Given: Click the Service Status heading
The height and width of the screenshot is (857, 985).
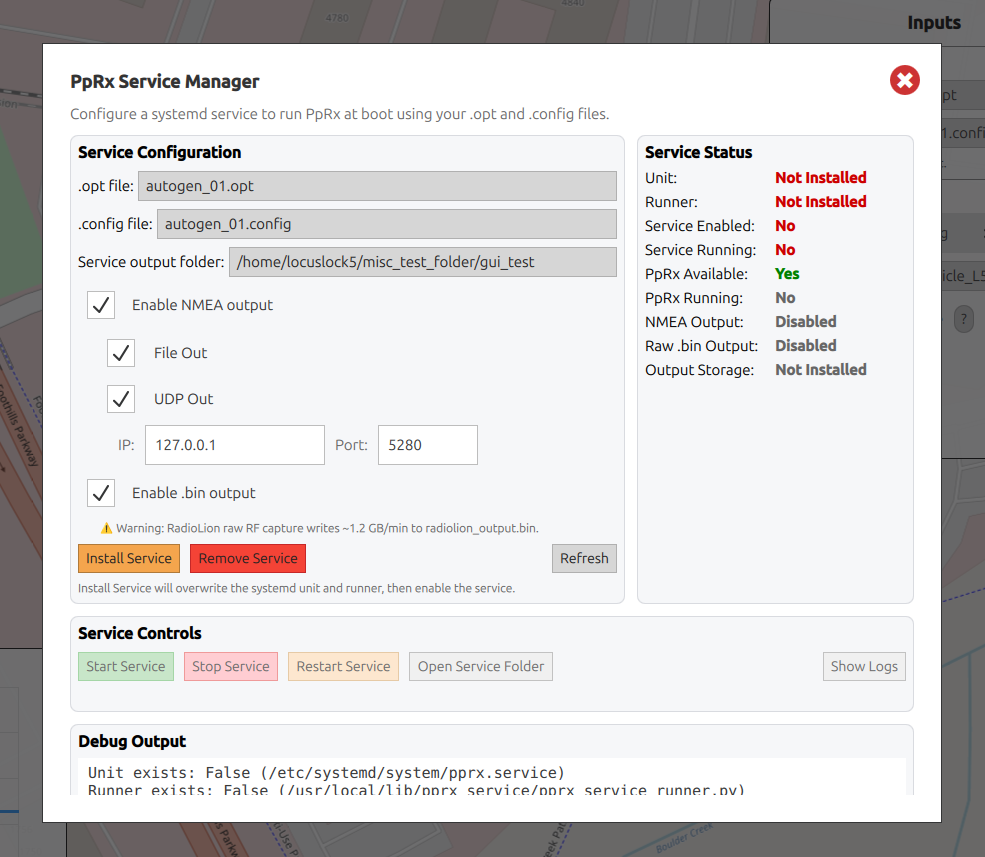Looking at the screenshot, I should click(699, 153).
